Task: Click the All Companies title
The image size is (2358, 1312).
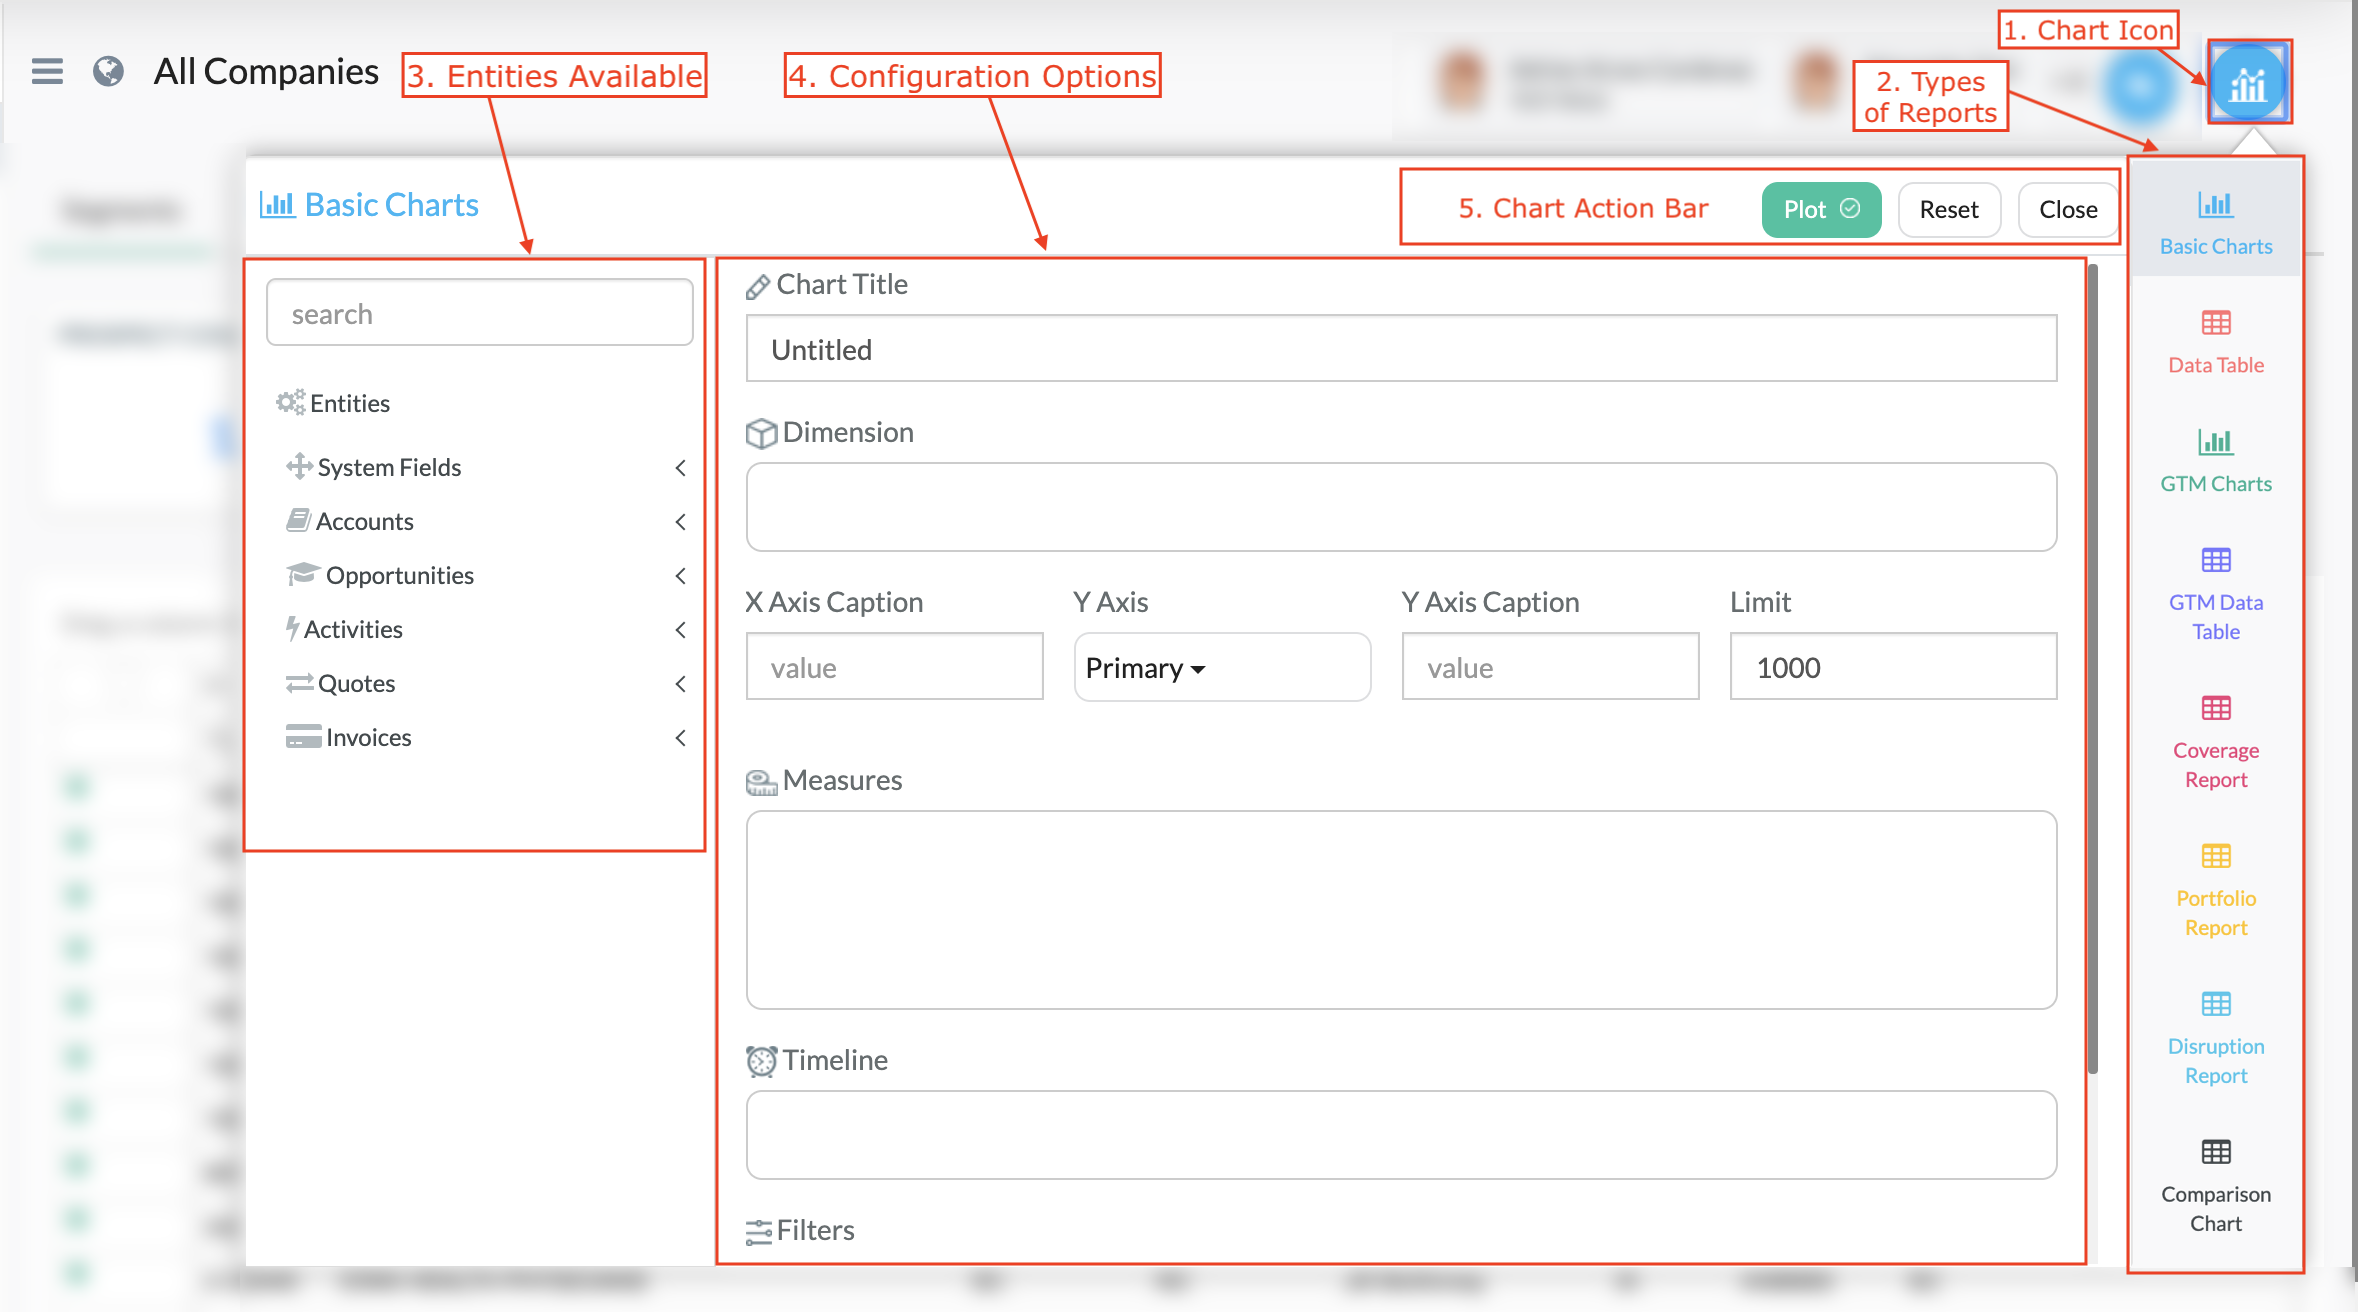Action: 266,72
